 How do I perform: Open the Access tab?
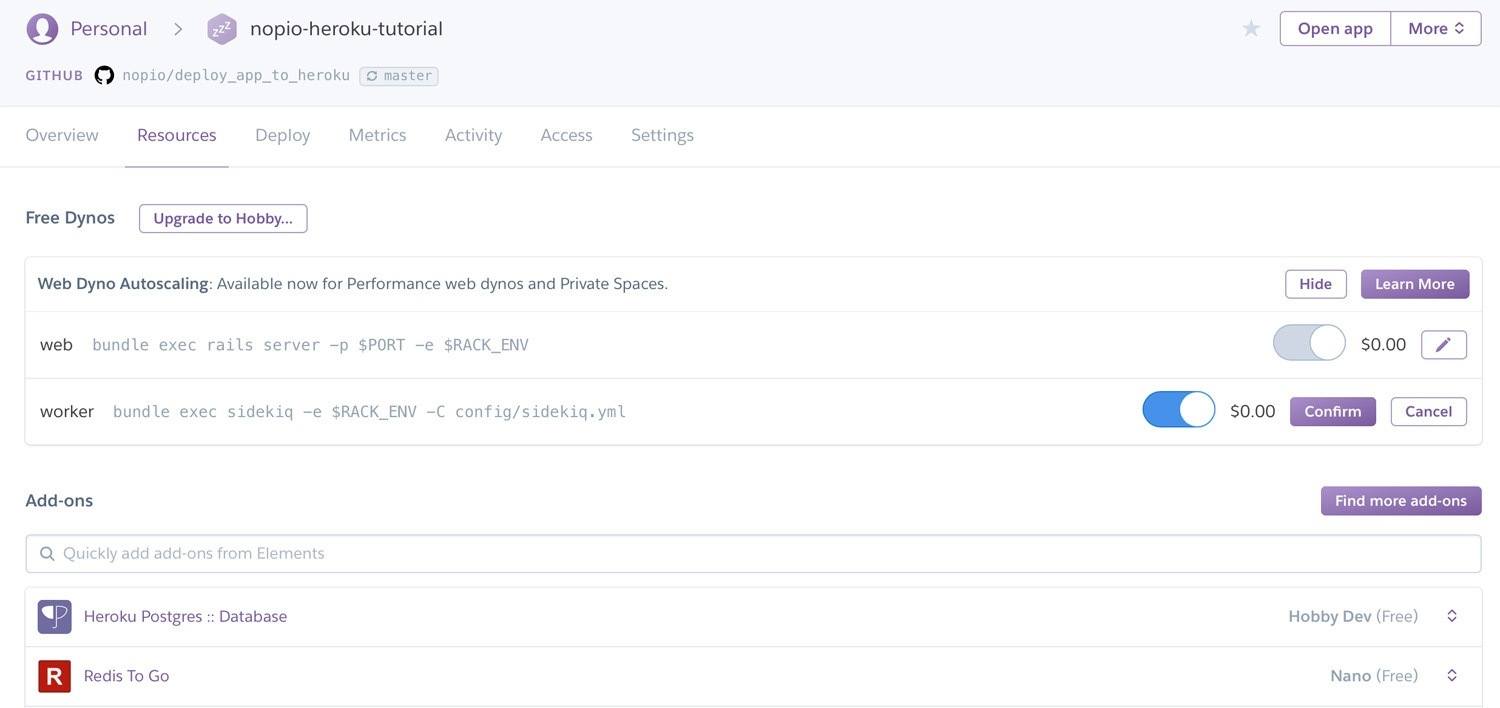pos(567,135)
